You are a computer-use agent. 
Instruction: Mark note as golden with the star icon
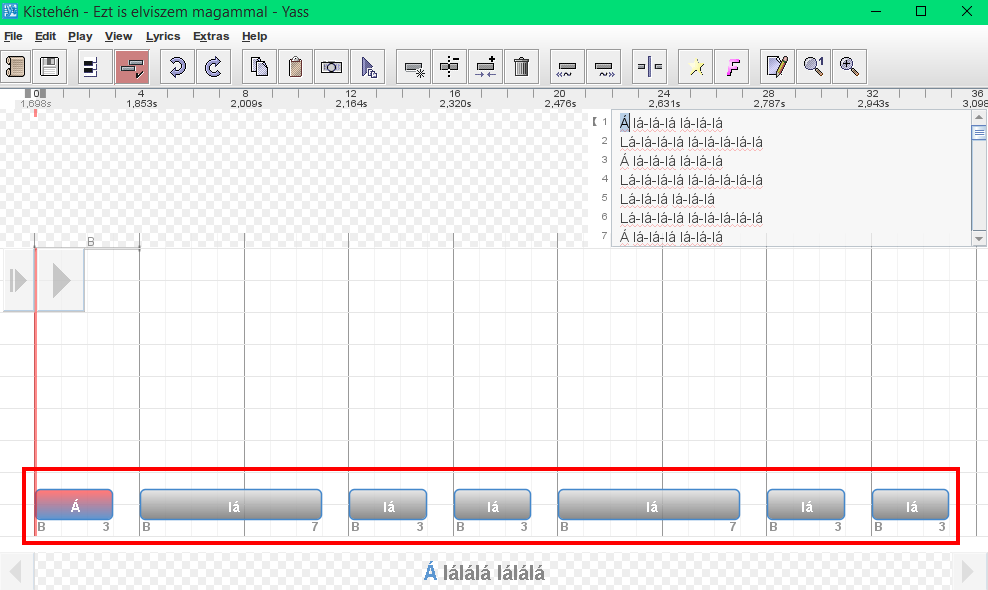pos(696,66)
